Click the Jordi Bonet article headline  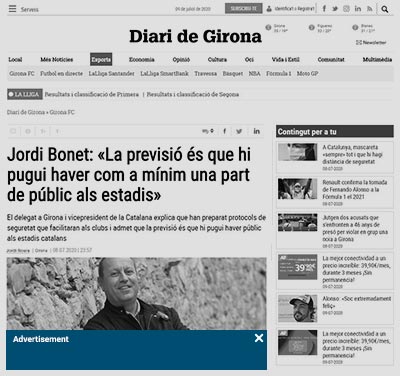tap(129, 175)
